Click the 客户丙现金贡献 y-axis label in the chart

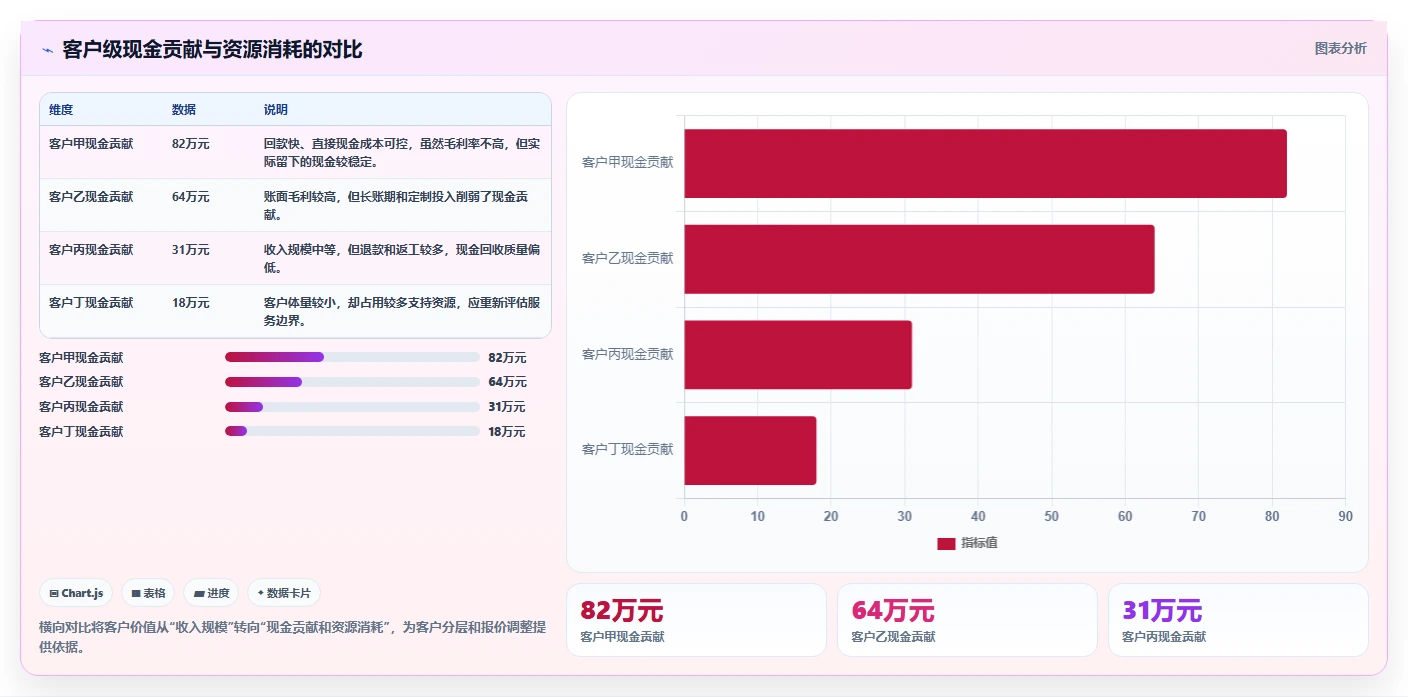(x=628, y=354)
